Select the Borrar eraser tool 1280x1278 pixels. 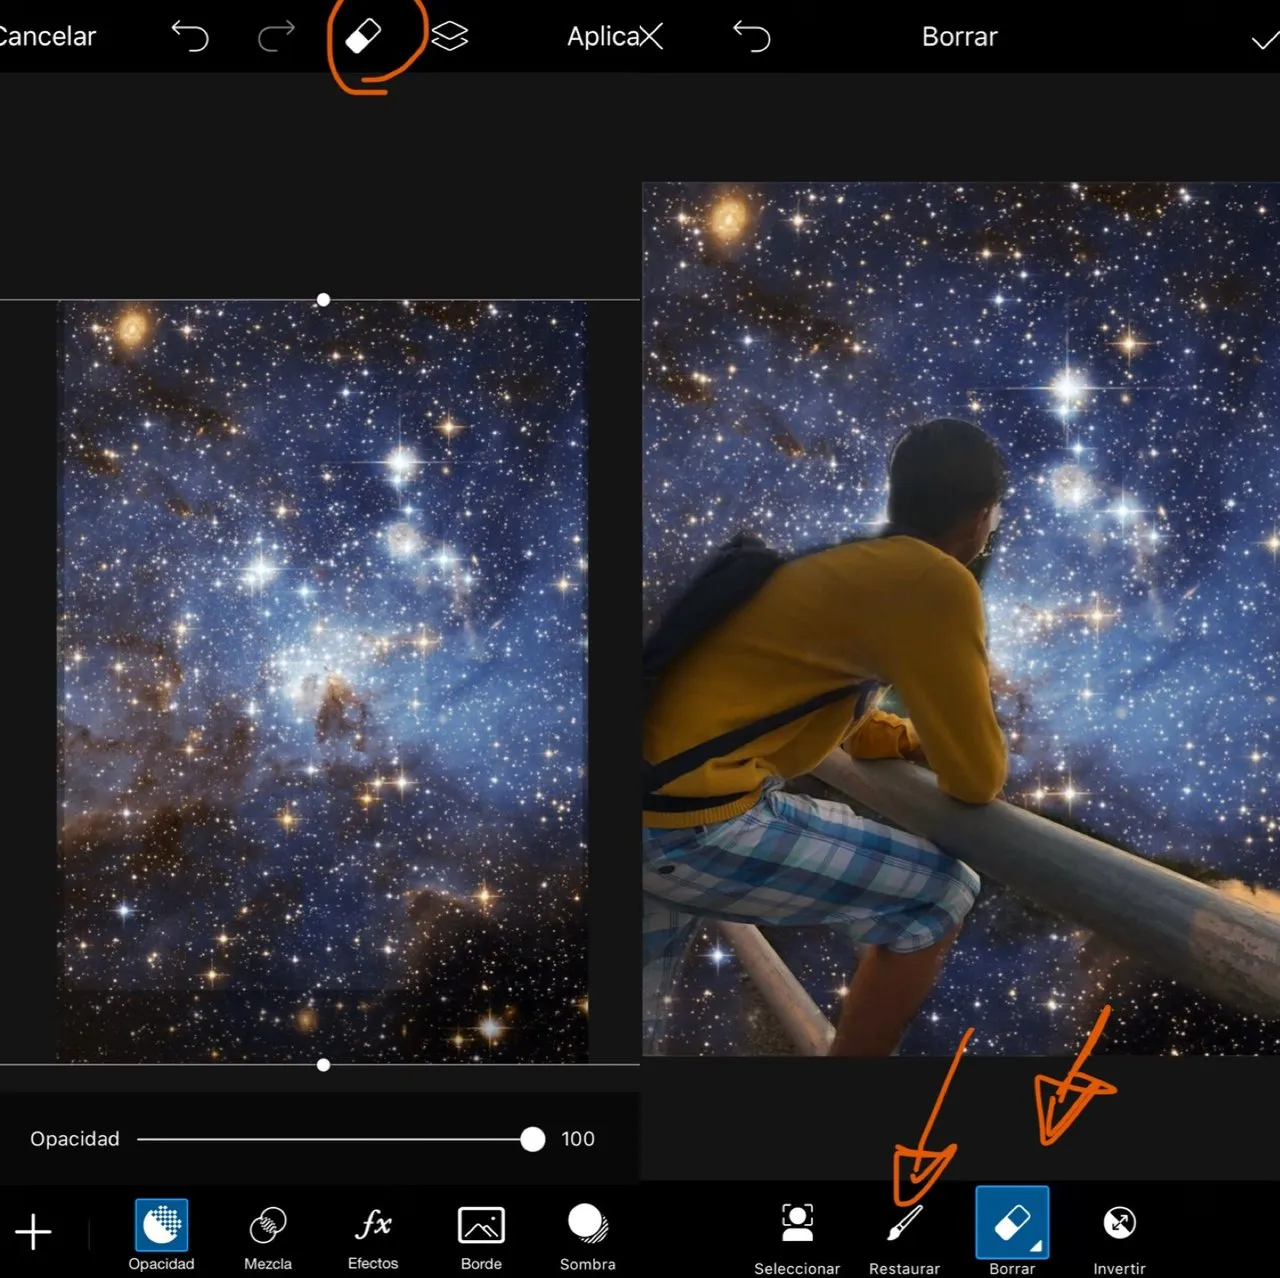click(x=1012, y=1230)
